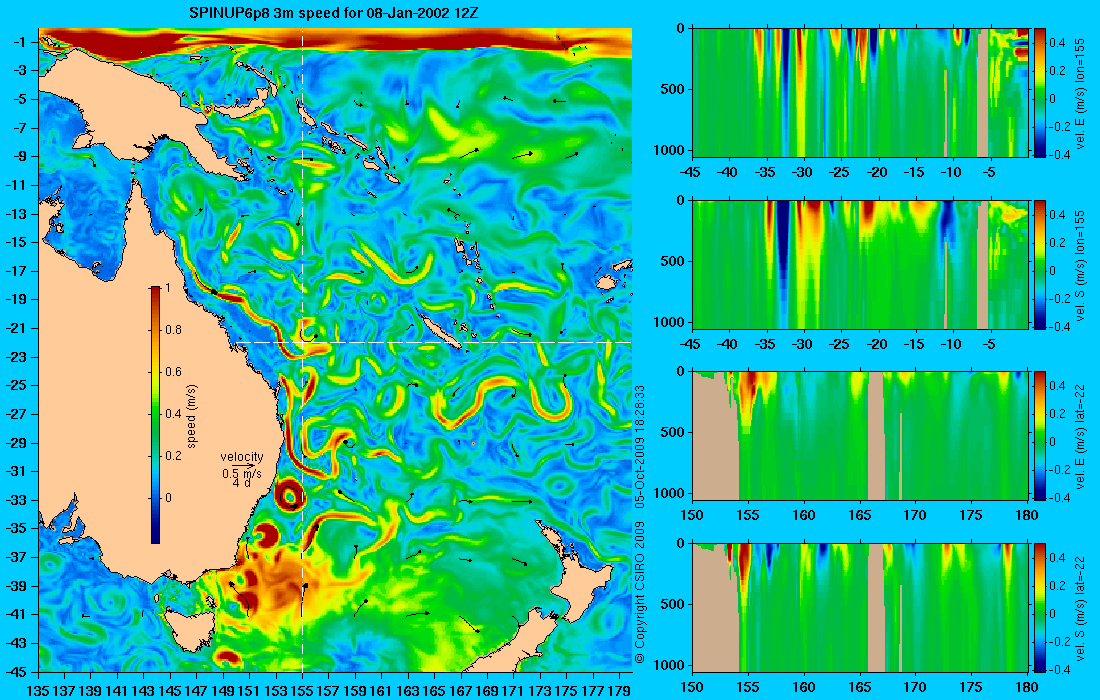Viewport: 1100px width, 700px height.
Task: Click the '0.5 m/s' velocity scale text
Action: tap(242, 474)
